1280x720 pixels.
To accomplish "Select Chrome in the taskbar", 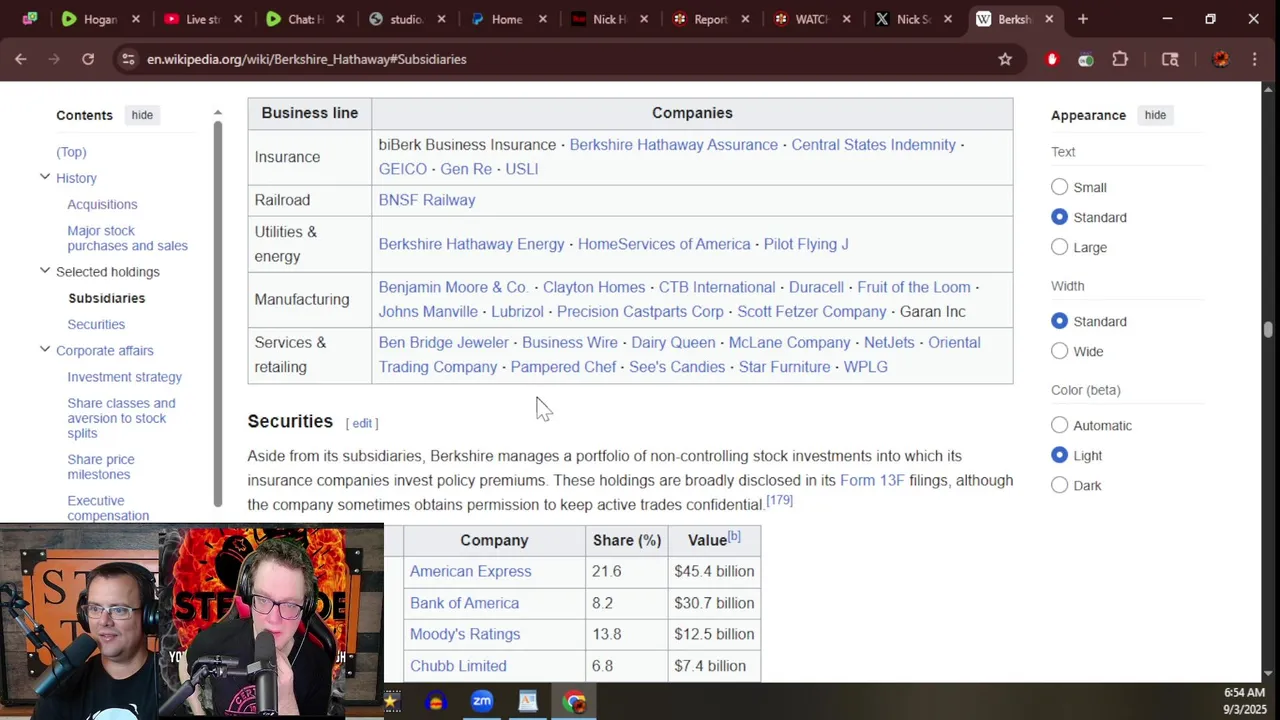I will (574, 701).
